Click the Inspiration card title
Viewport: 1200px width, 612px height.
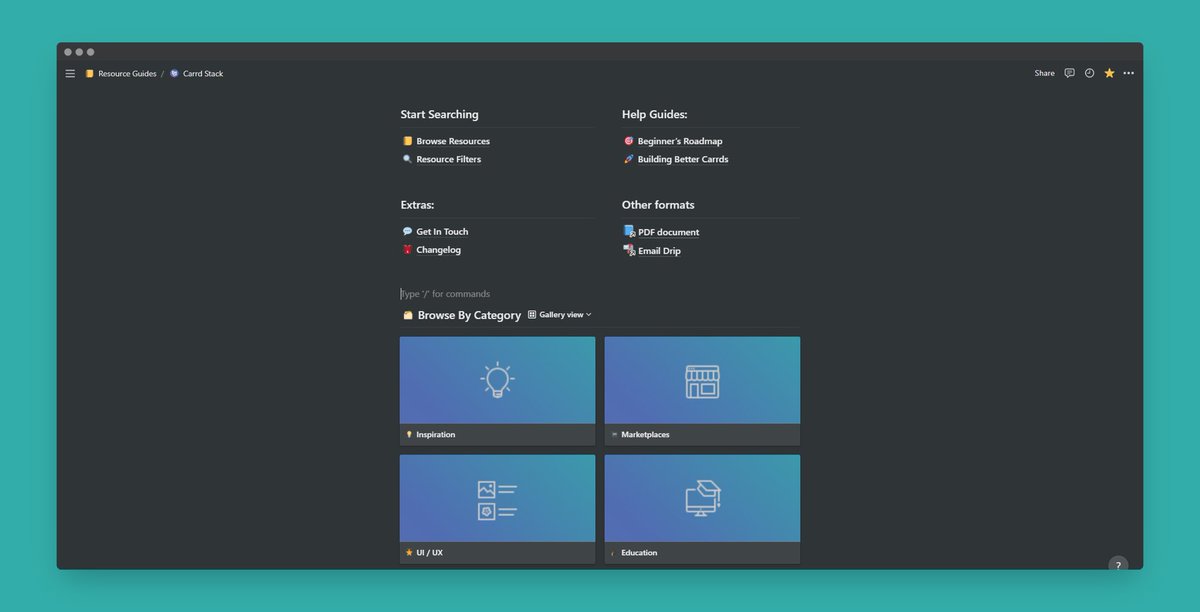(435, 435)
